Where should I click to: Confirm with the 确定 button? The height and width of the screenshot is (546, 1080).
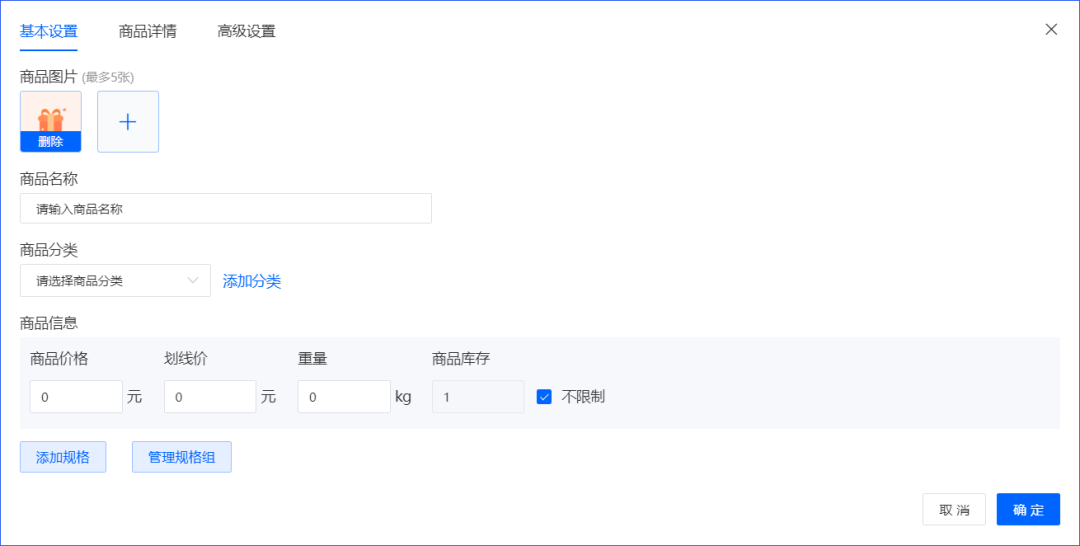point(1028,510)
